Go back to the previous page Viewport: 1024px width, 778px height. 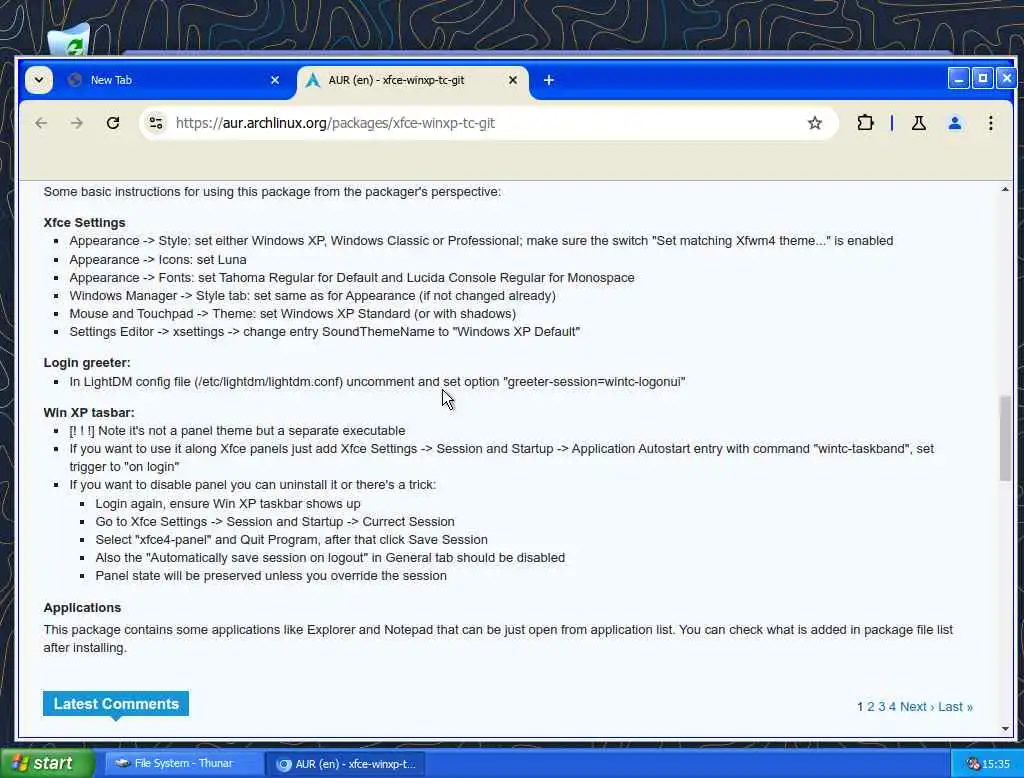tap(41, 123)
